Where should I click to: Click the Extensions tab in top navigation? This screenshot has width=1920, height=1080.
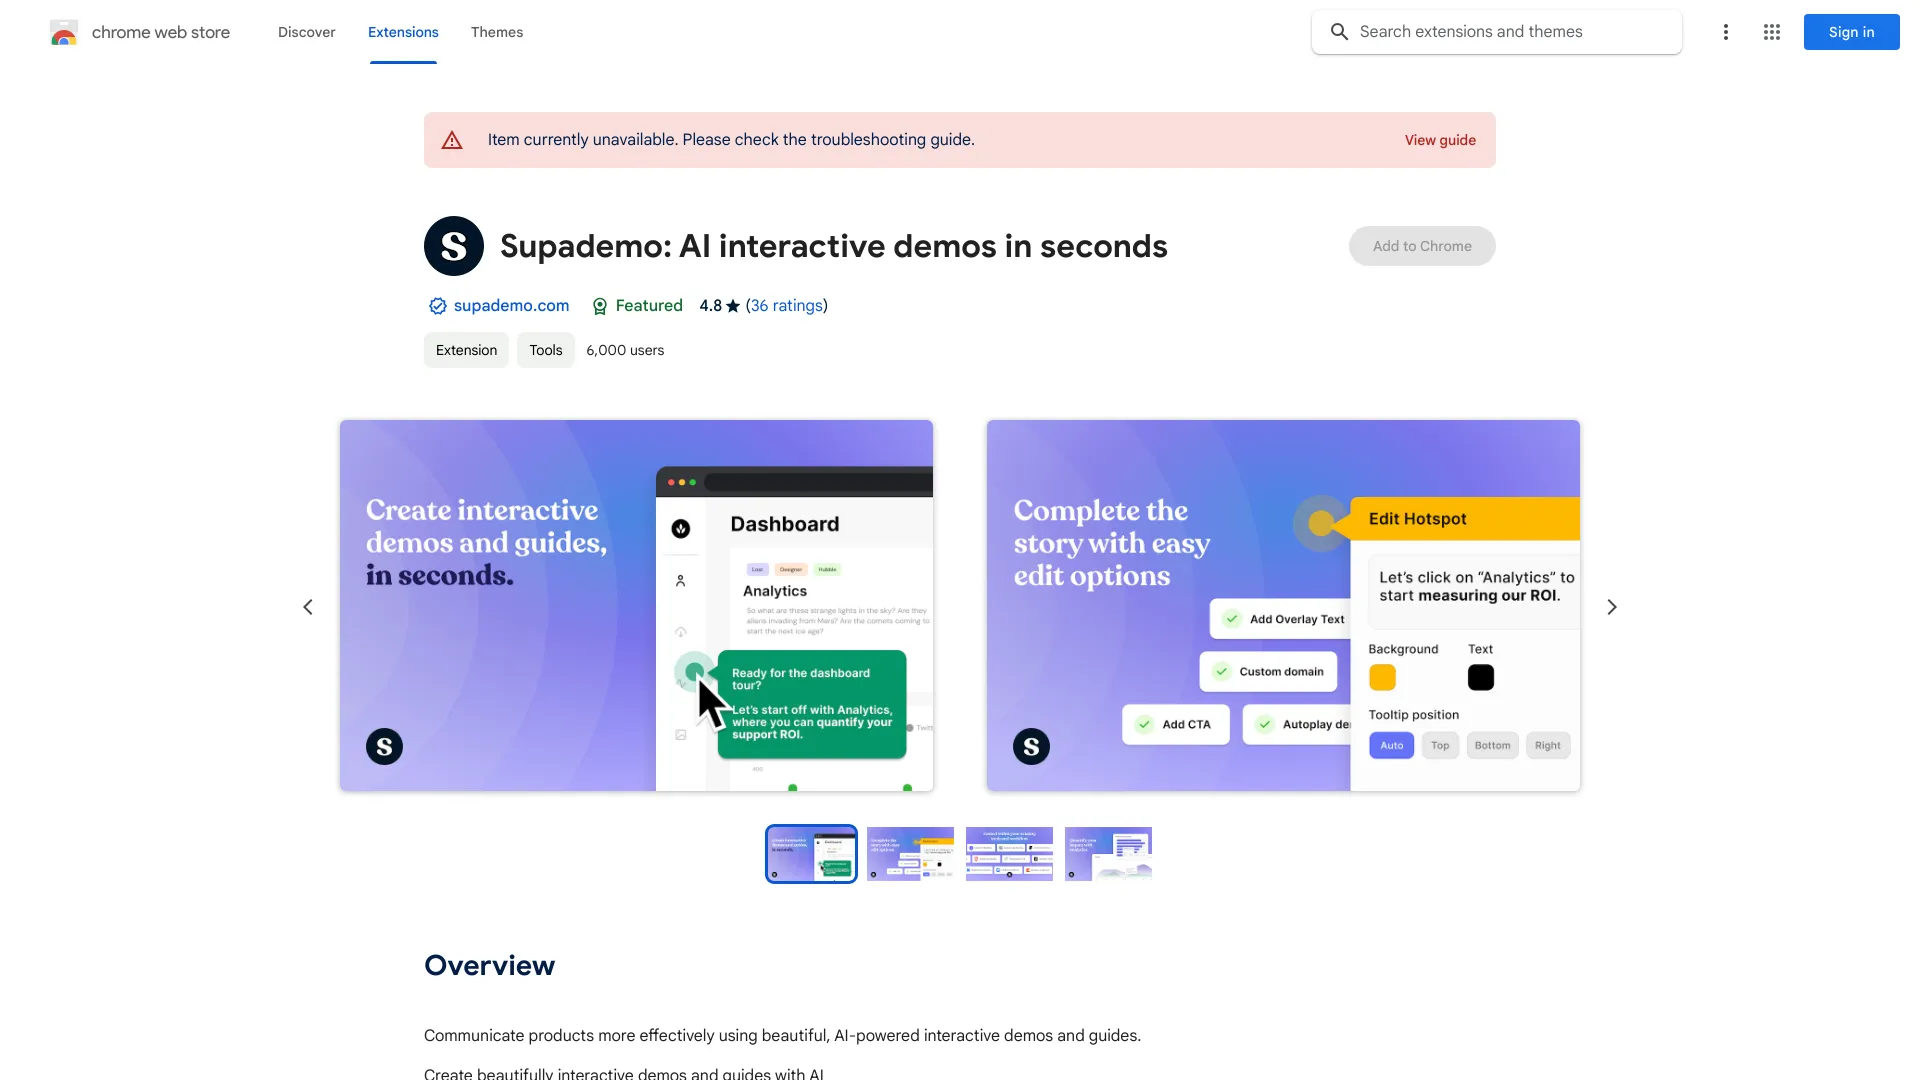402,32
